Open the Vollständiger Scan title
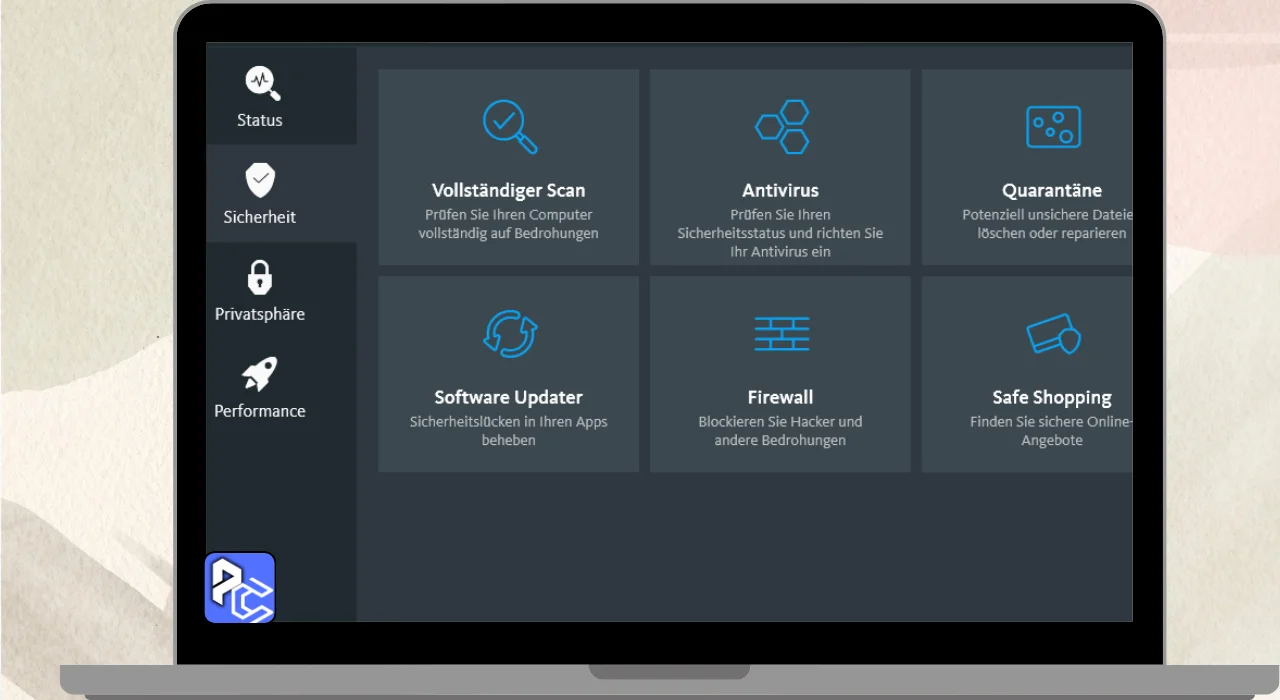1280x700 pixels. 509,190
